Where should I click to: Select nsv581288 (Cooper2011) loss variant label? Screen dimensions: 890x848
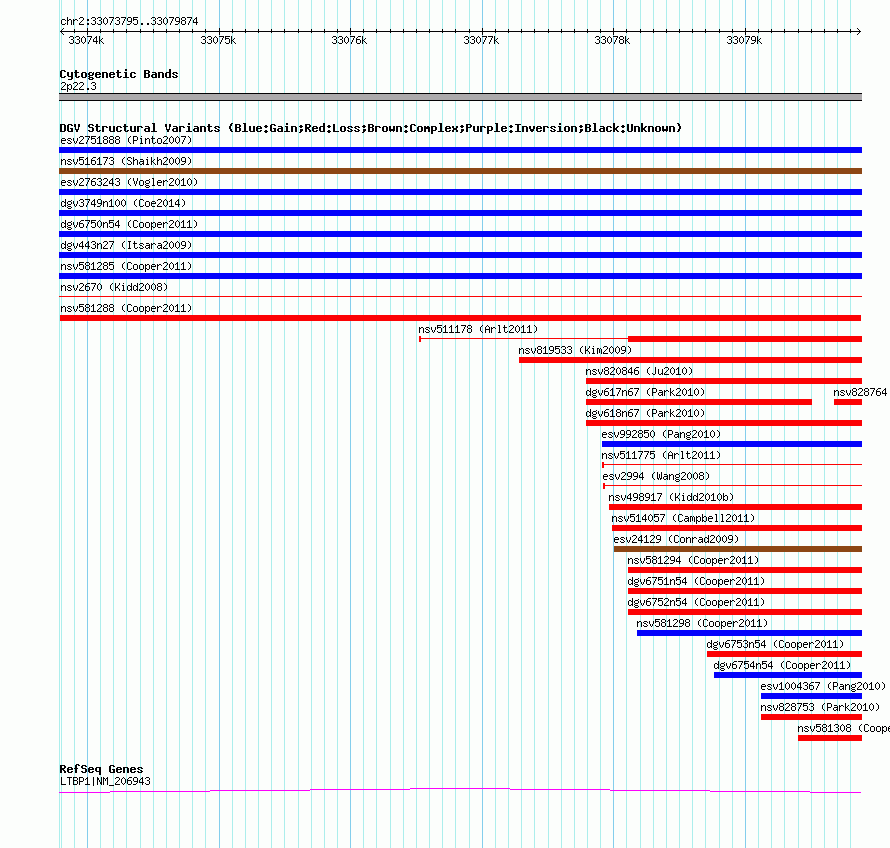(126, 308)
